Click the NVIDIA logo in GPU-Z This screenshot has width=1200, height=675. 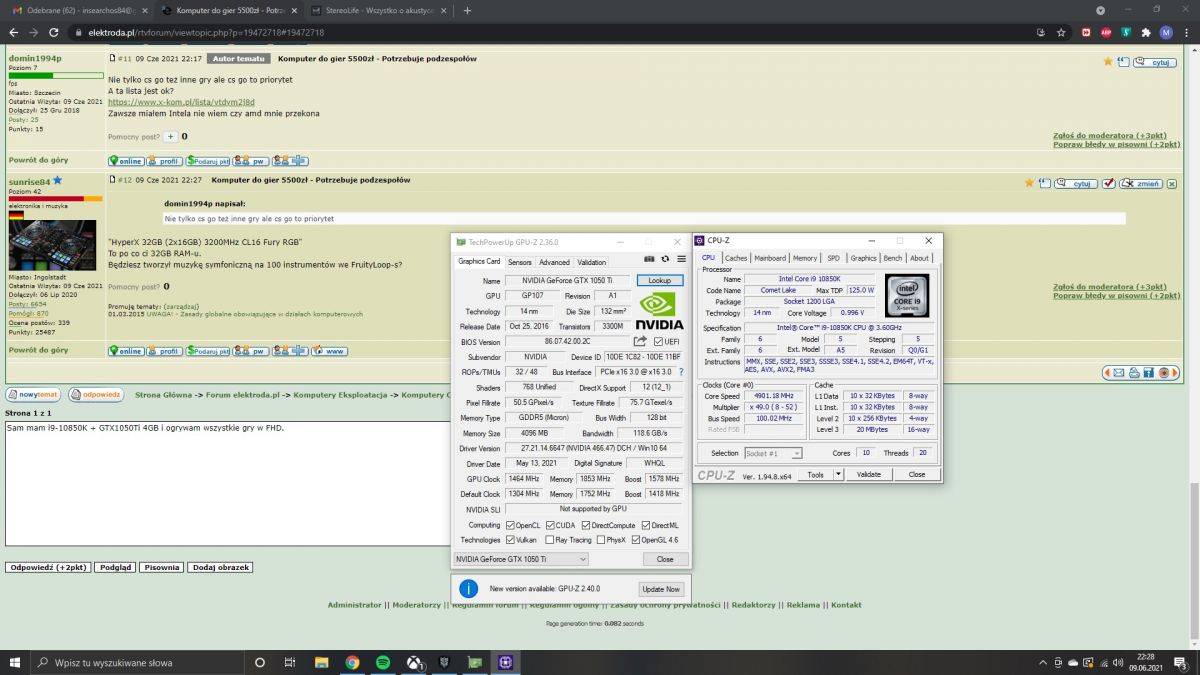(660, 309)
